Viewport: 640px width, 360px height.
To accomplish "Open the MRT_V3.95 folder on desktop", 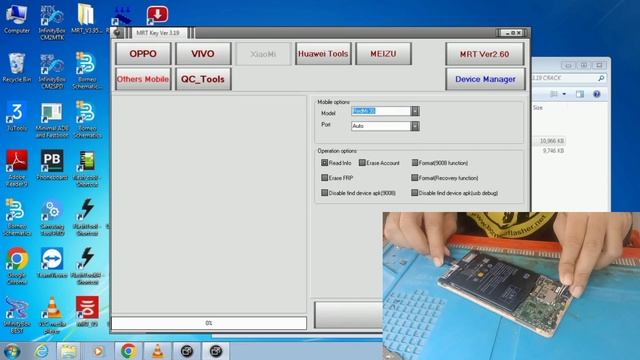I will 86,18.
